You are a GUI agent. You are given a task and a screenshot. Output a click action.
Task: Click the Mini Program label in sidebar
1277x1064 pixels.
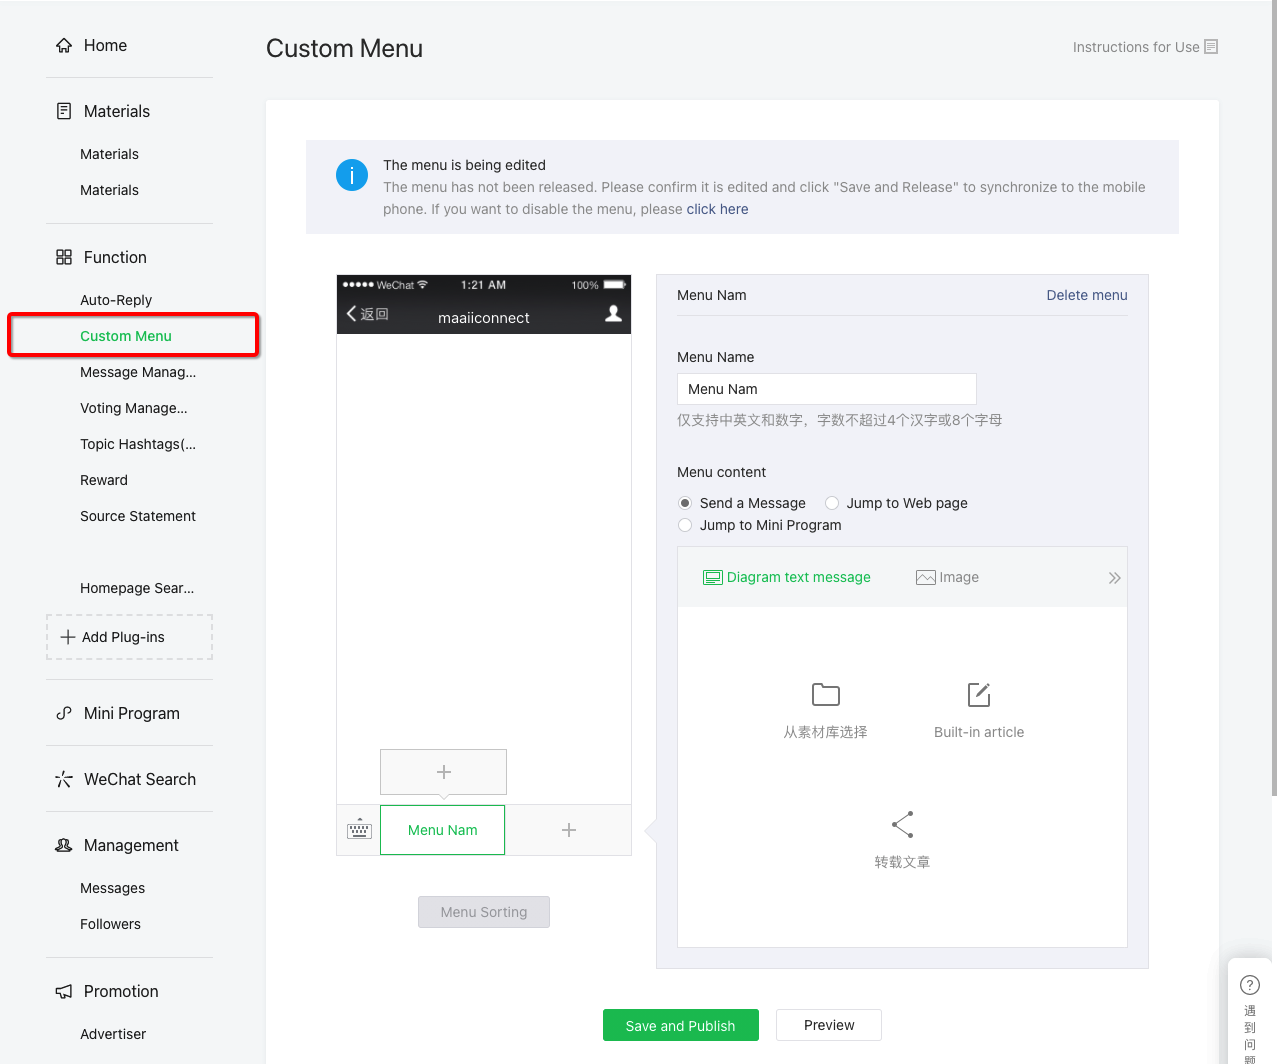(x=132, y=713)
